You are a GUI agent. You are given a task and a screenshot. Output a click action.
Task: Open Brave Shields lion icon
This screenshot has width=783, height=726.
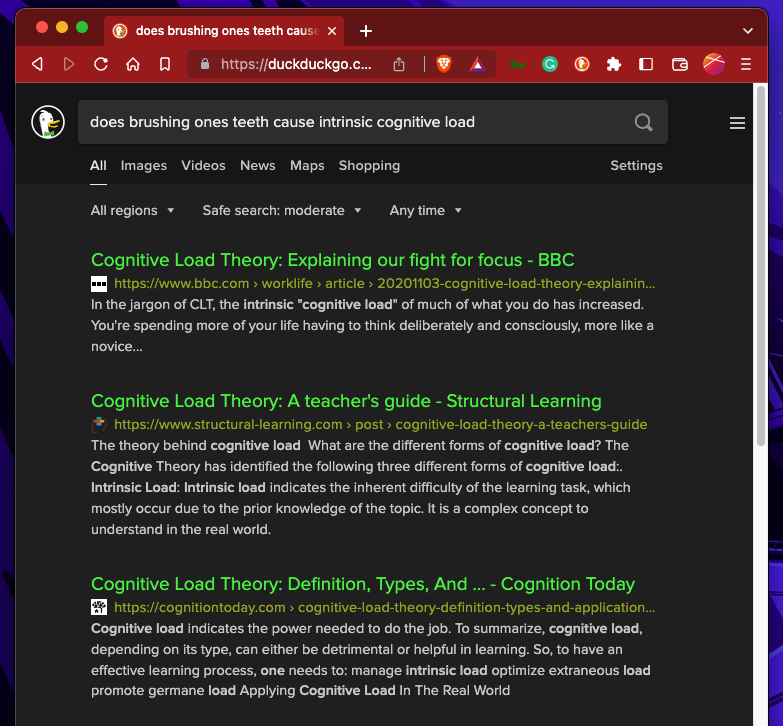coord(443,64)
